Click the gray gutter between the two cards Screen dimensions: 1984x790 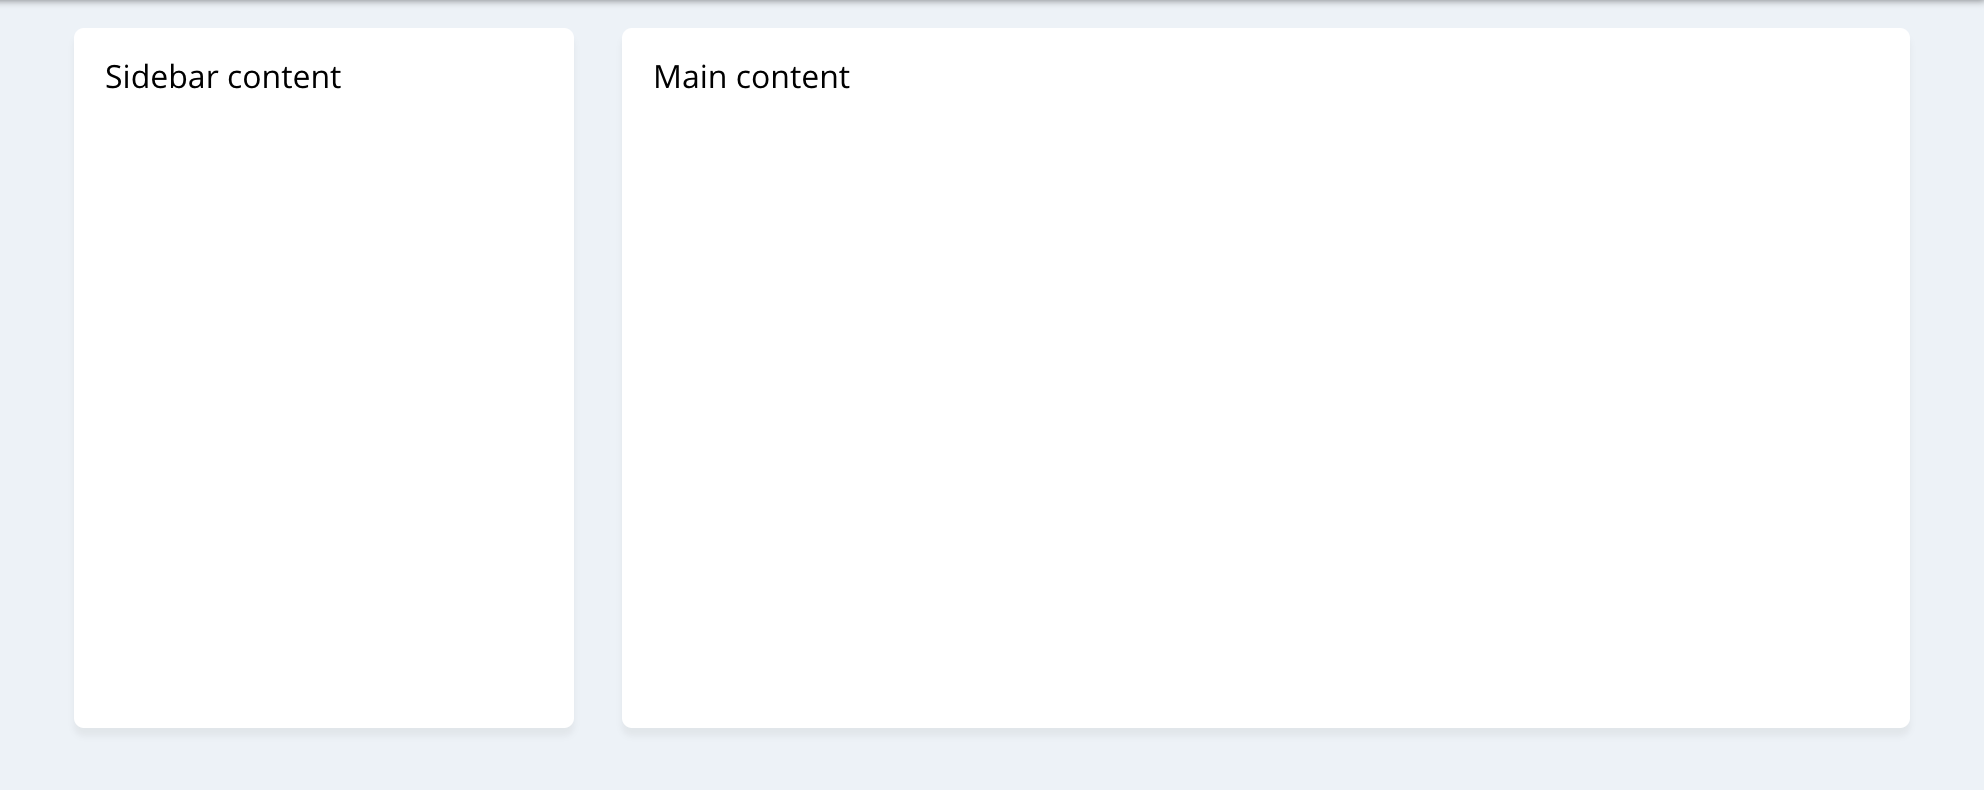[x=598, y=378]
